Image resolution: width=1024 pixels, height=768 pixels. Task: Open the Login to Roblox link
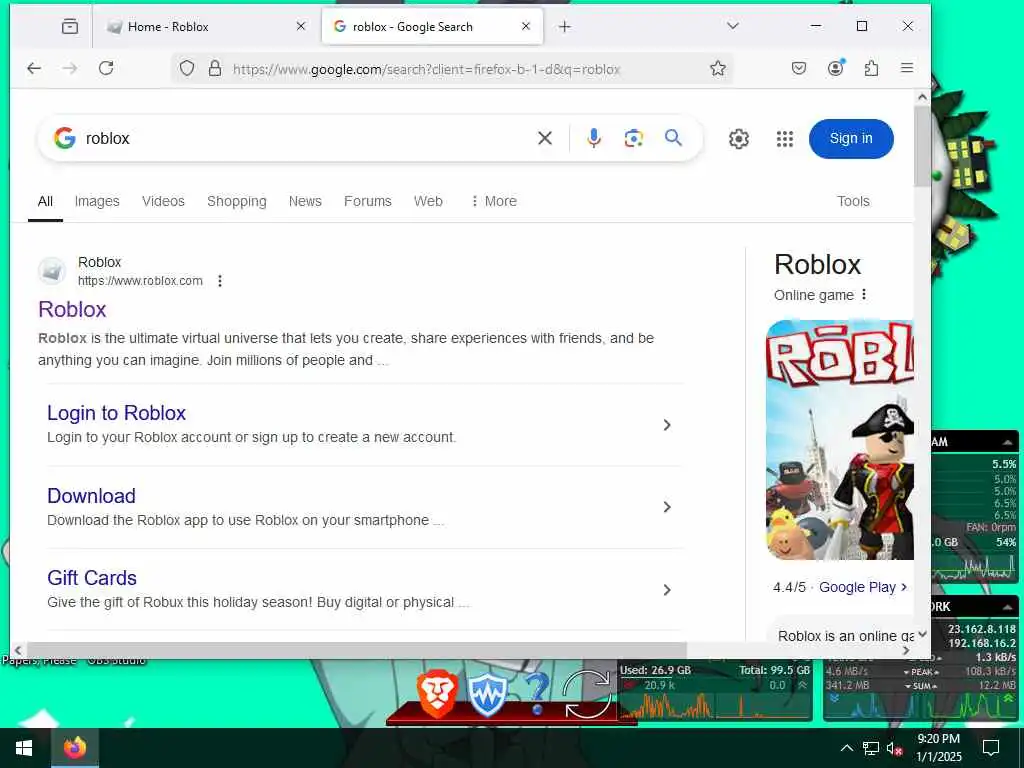tap(116, 413)
